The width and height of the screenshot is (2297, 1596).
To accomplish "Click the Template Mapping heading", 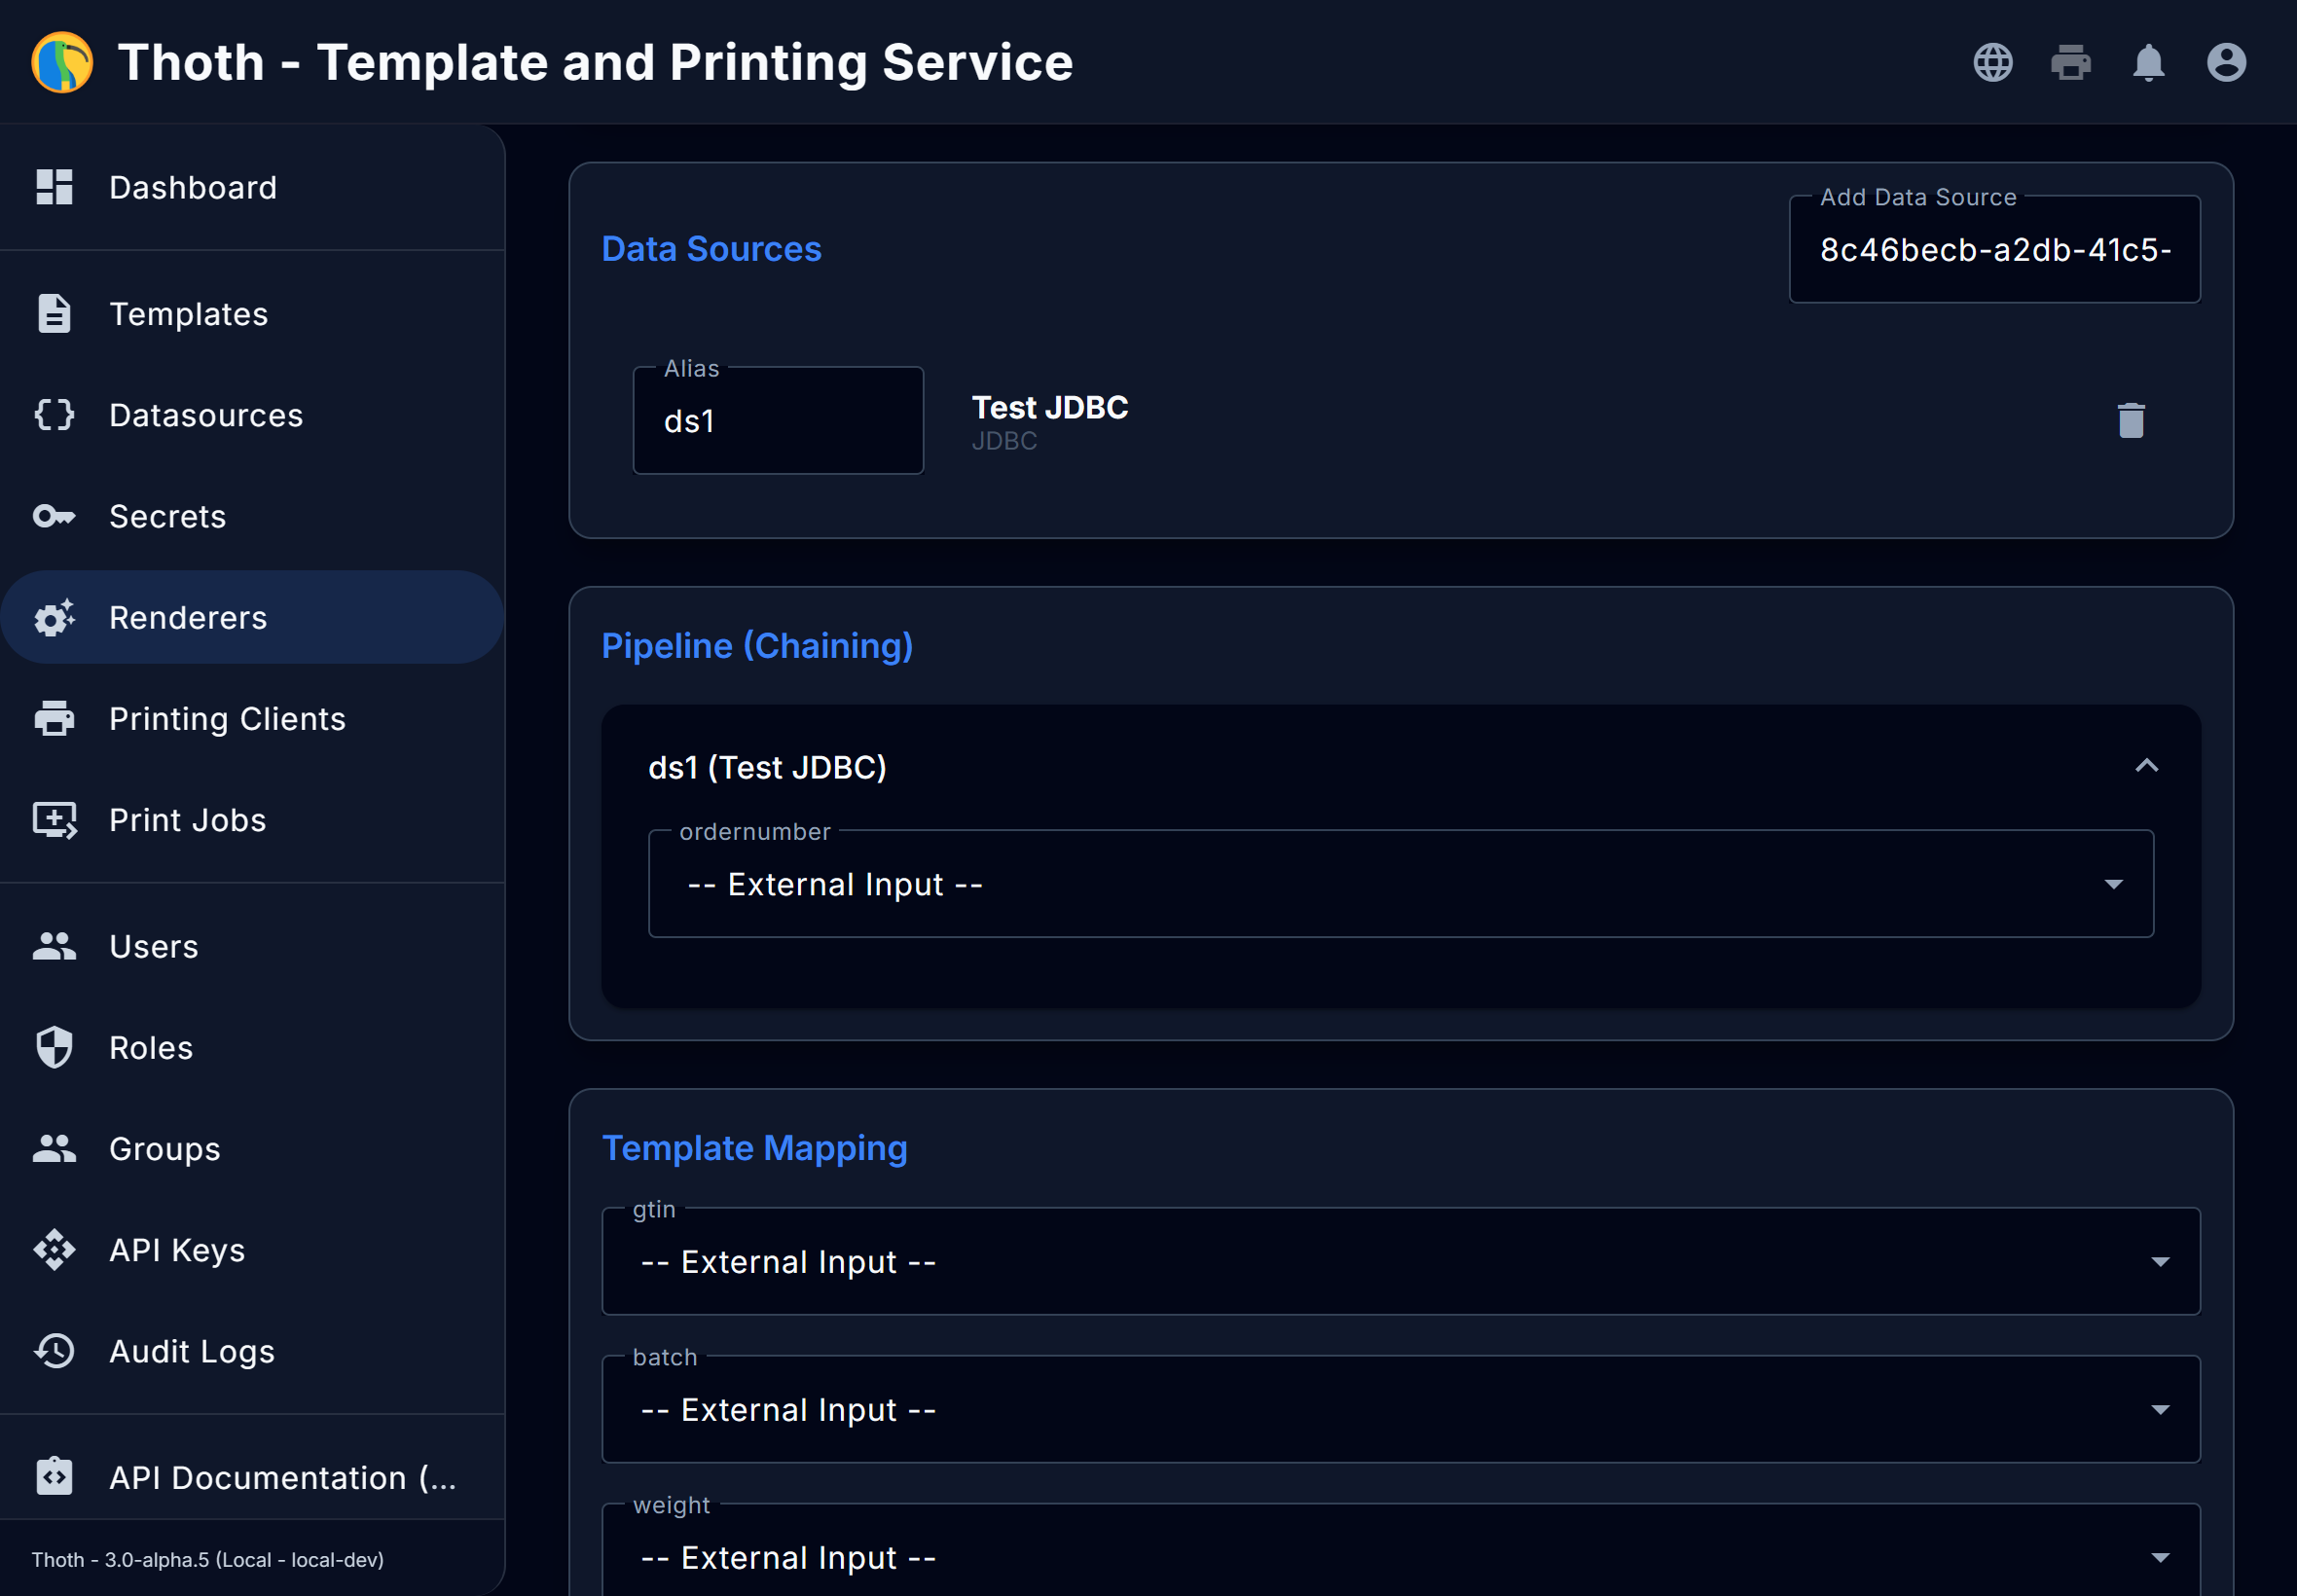I will (x=754, y=1148).
